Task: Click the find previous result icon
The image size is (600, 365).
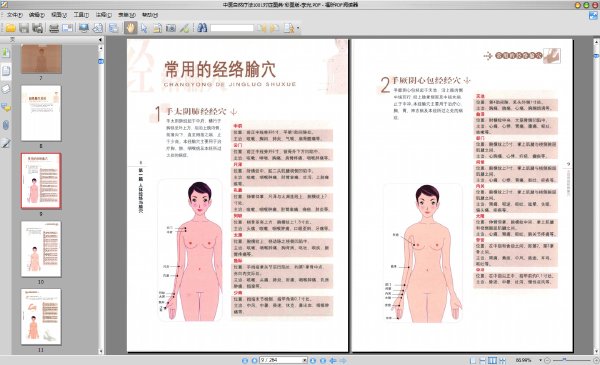Action: click(x=262, y=28)
